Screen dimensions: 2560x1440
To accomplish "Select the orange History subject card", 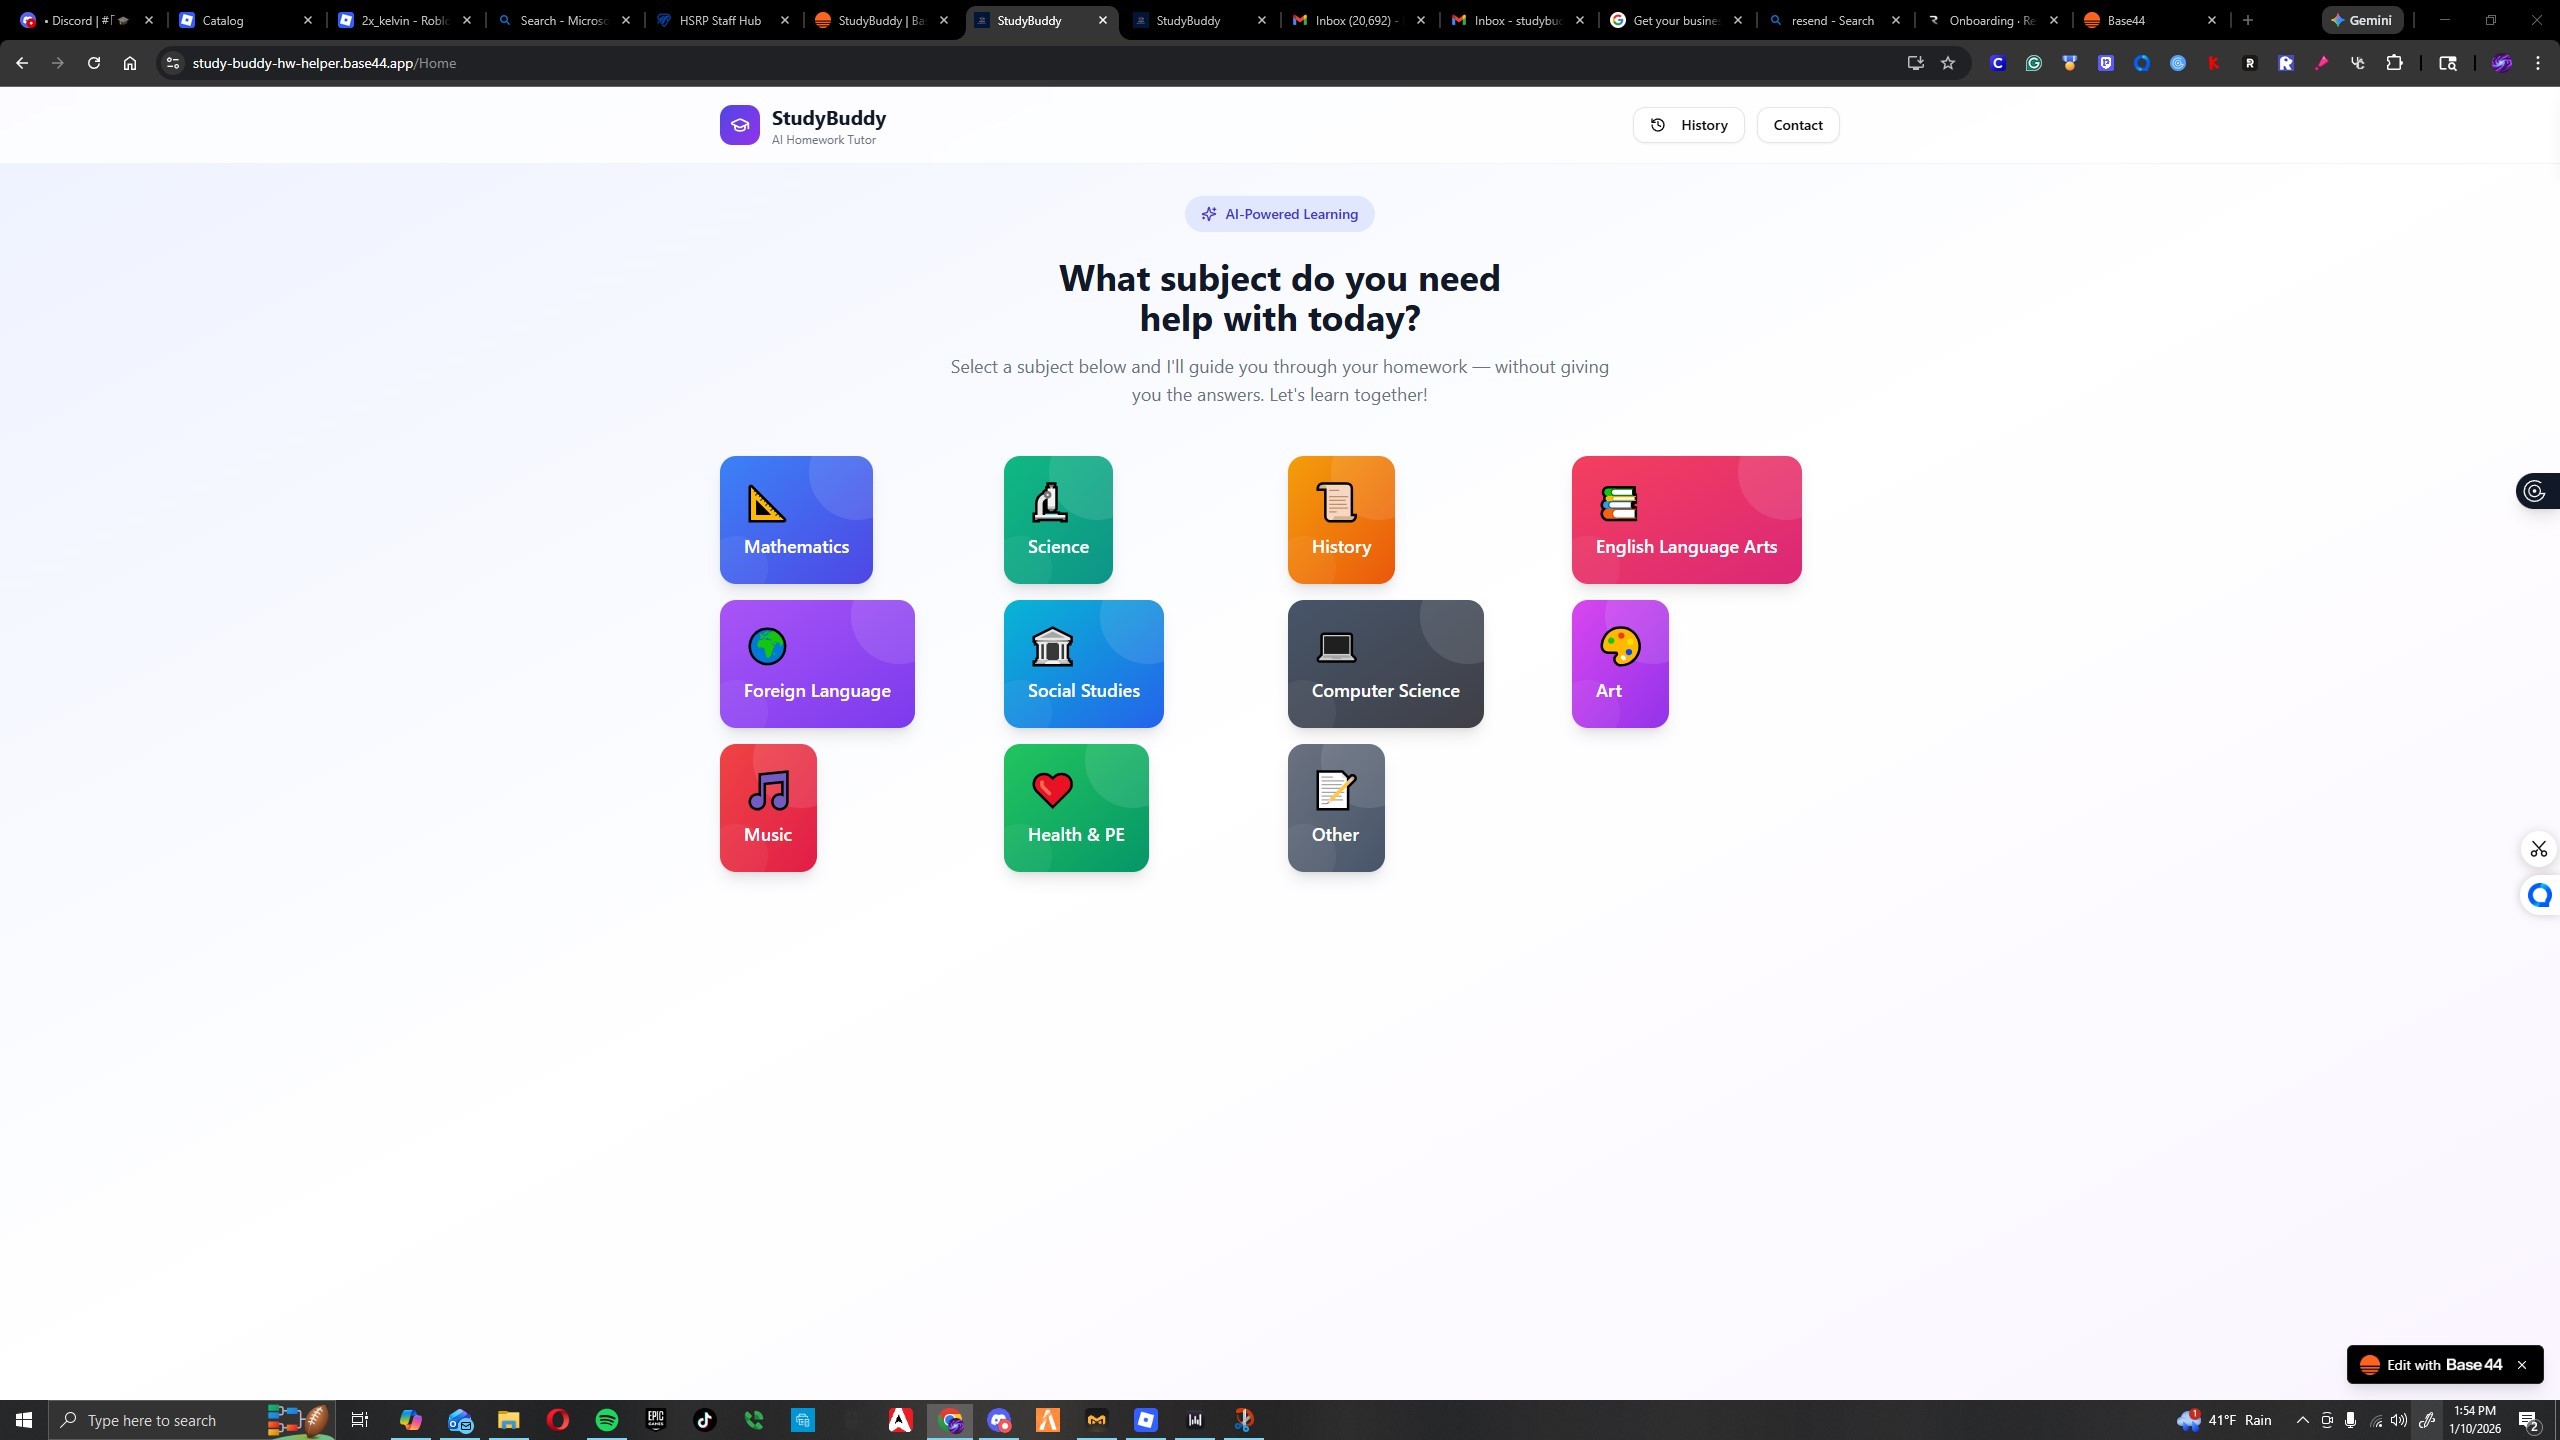I will [x=1341, y=520].
